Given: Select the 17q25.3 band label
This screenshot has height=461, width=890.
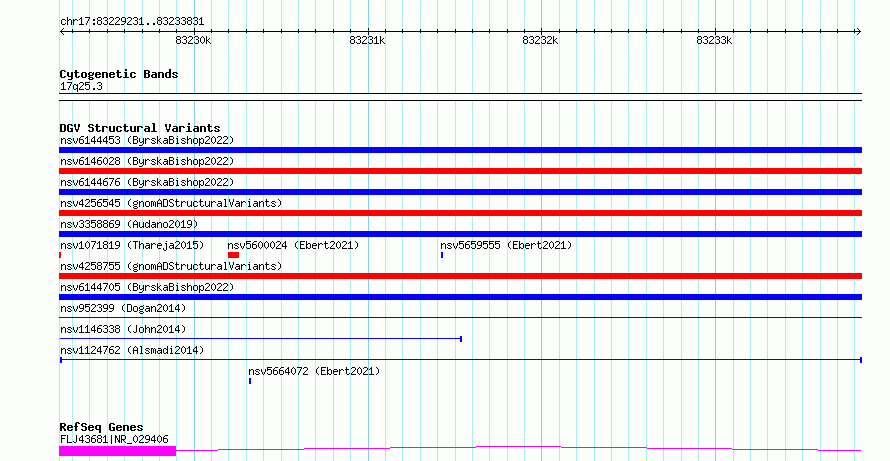Looking at the screenshot, I should coord(81,87).
